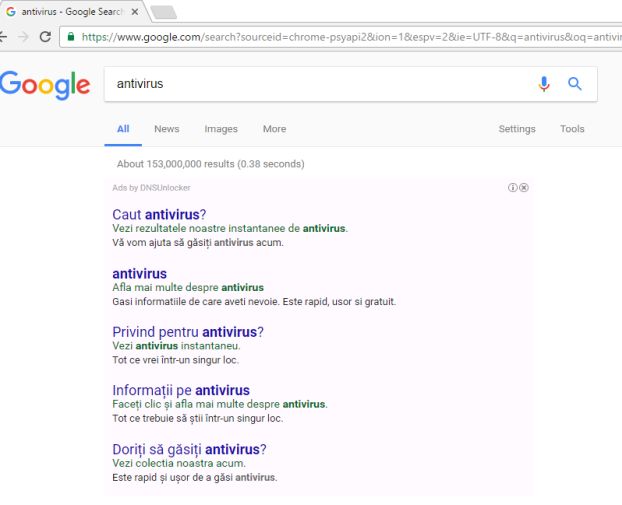Click 'Afla mai multe despre antivirus' text
Image resolution: width=622 pixels, height=505 pixels.
(x=188, y=288)
